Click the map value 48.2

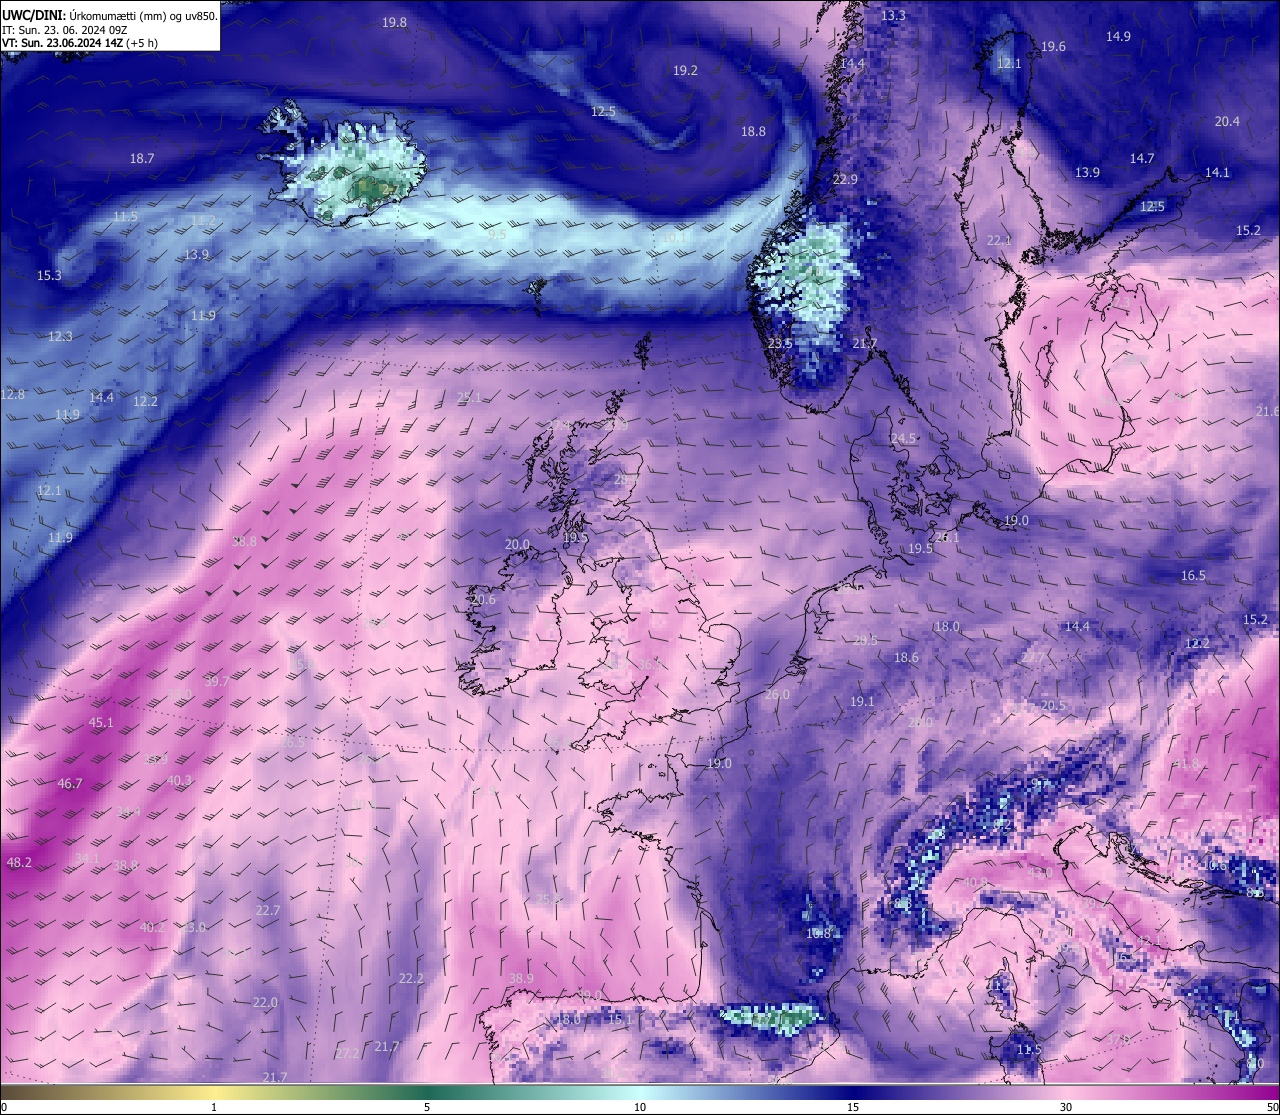[19, 861]
